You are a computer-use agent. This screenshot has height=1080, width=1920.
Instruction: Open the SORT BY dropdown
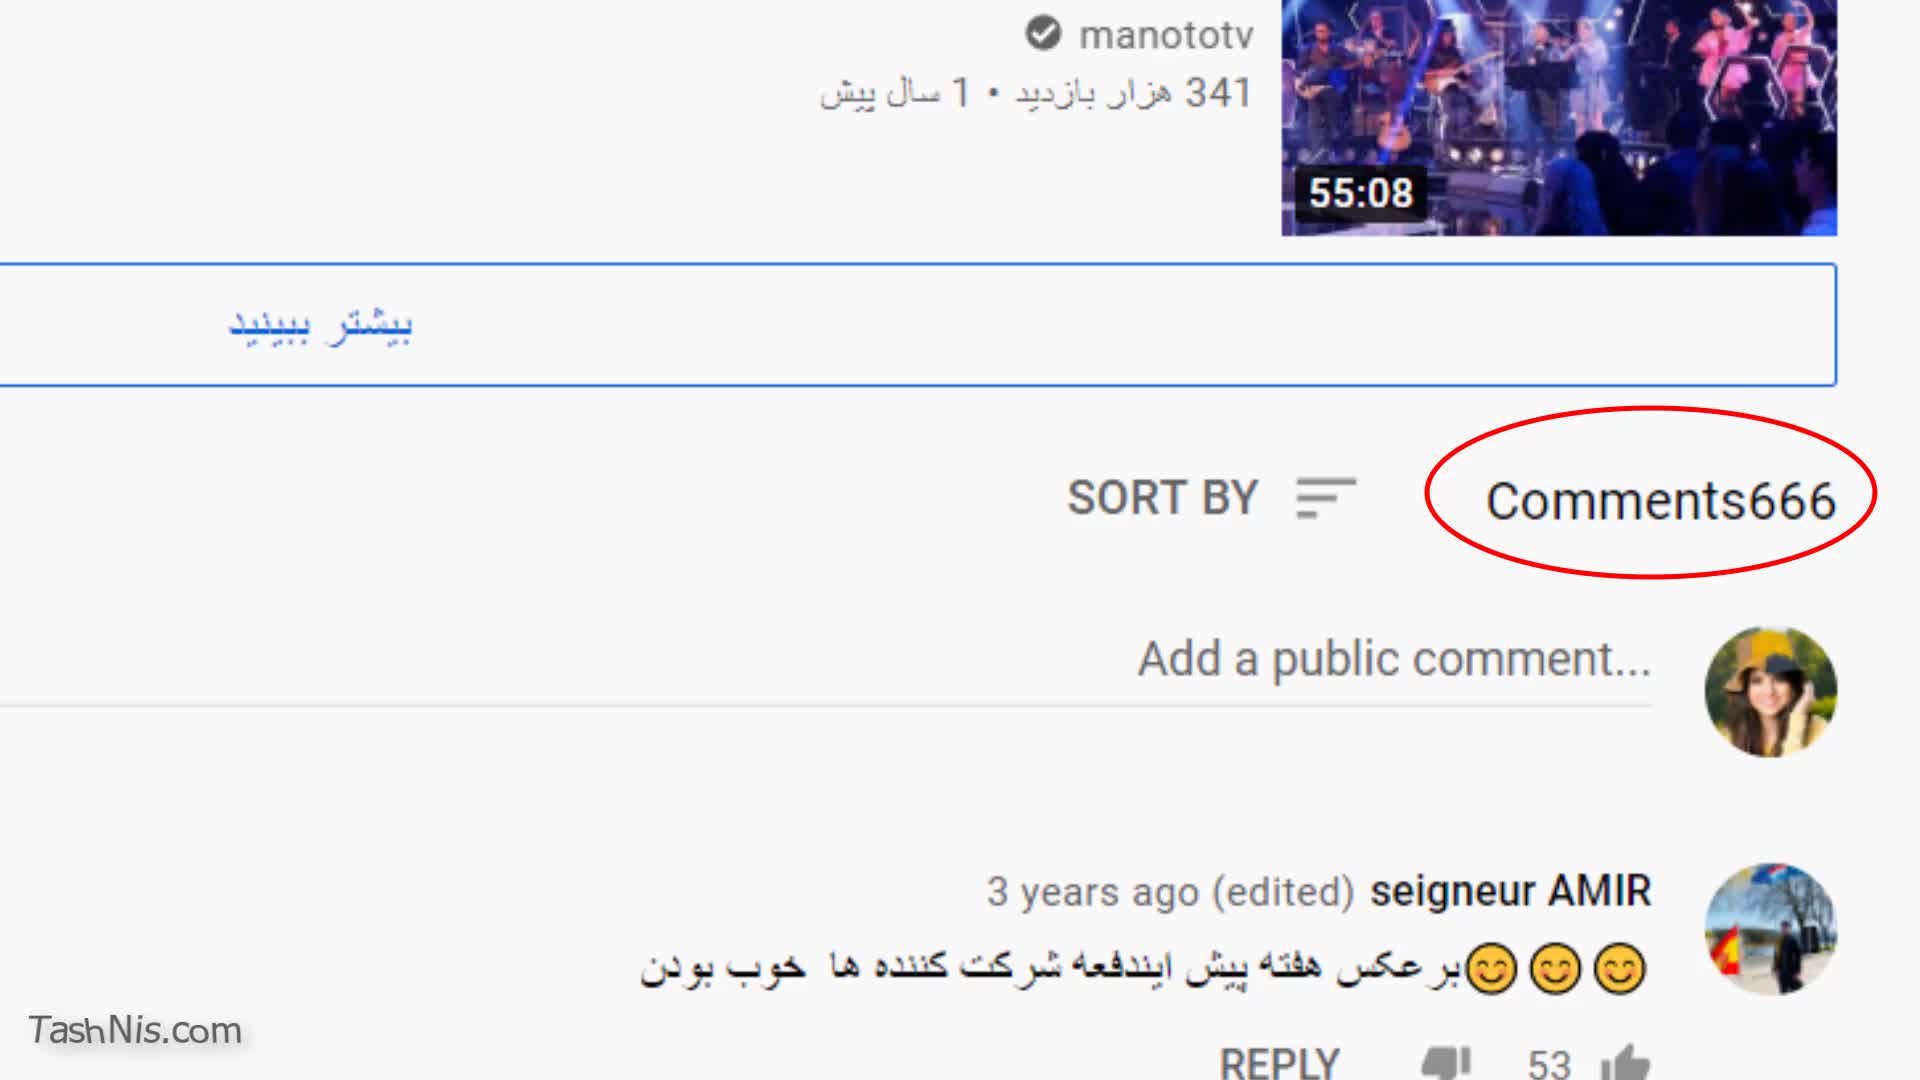pyautogui.click(x=1212, y=498)
